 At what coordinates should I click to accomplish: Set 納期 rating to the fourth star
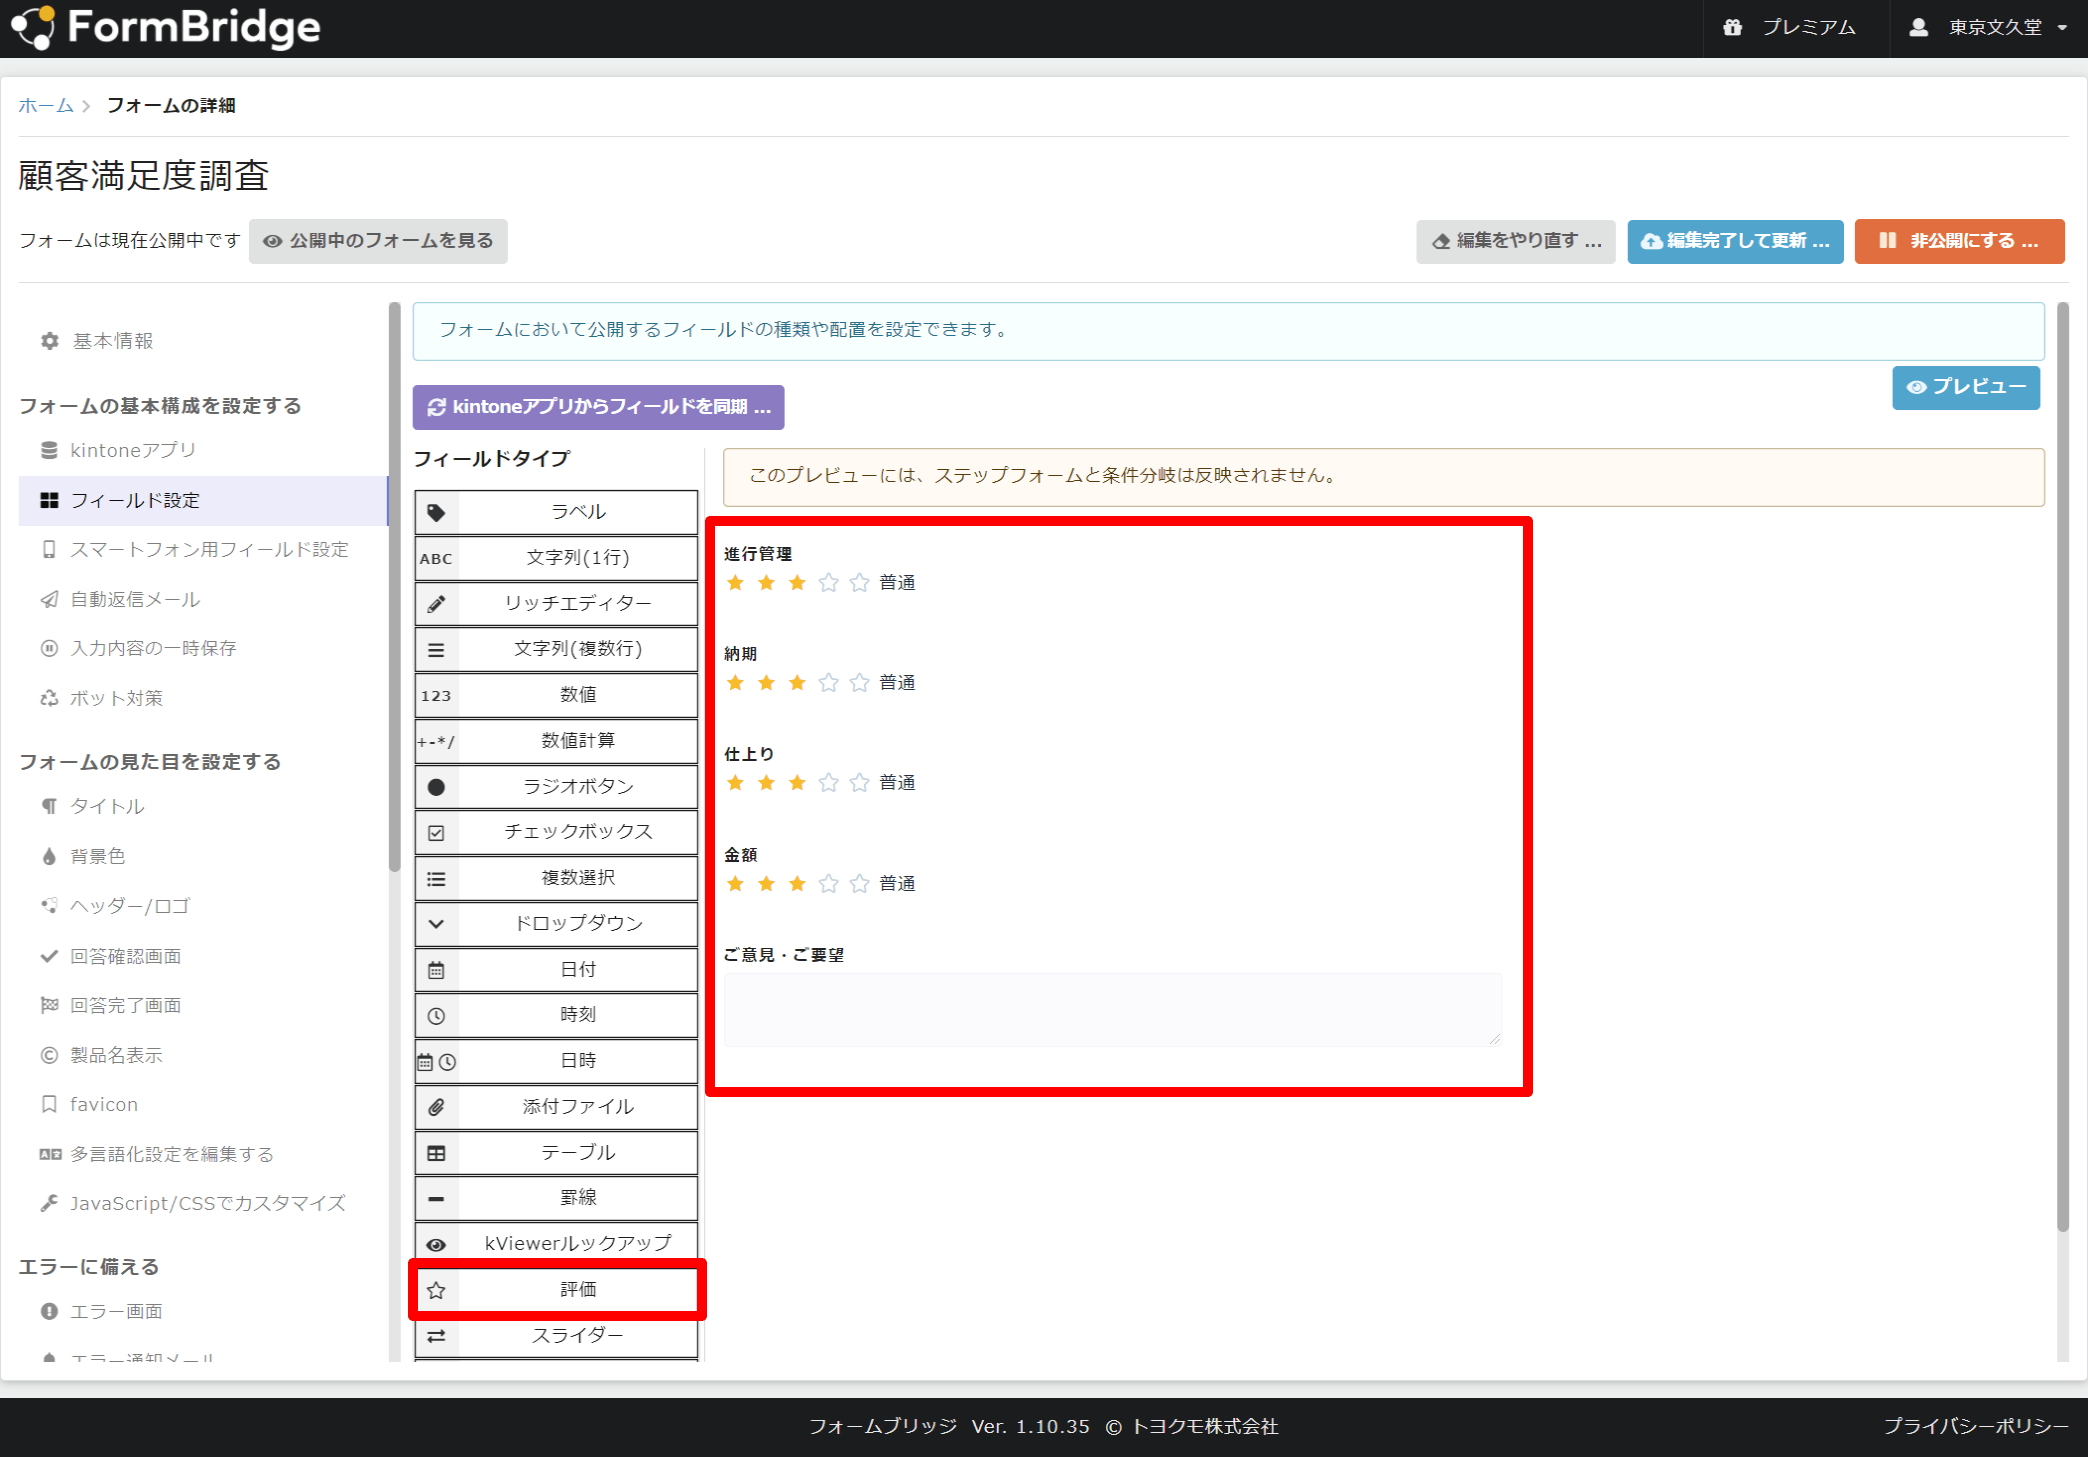(x=828, y=683)
